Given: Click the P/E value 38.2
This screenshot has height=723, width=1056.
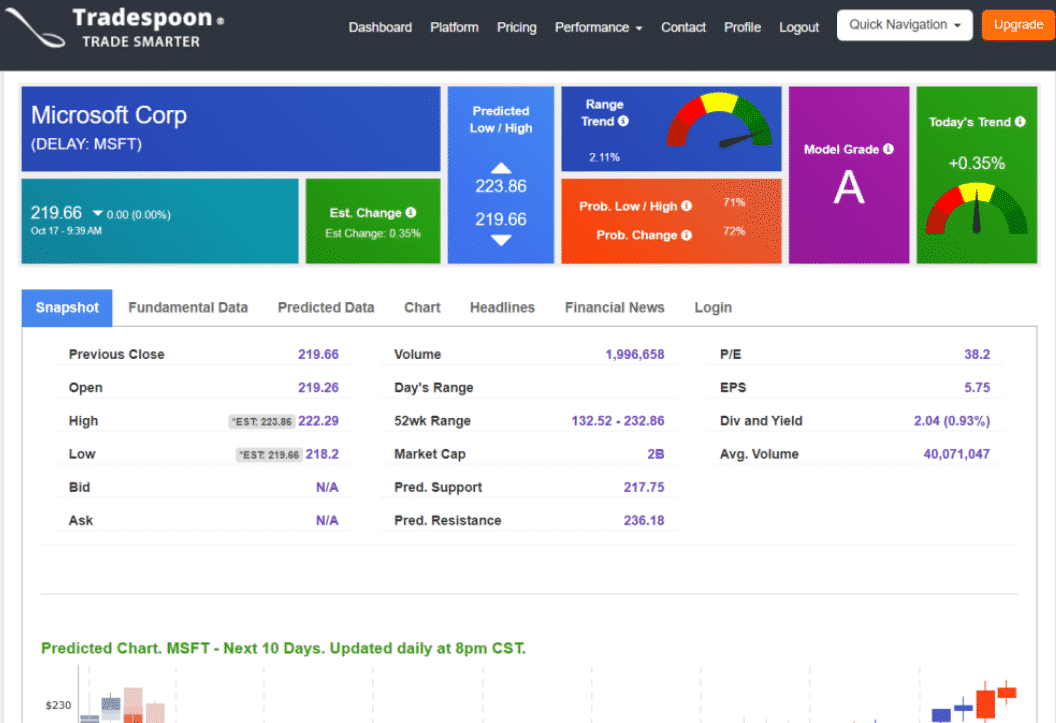Looking at the screenshot, I should [977, 354].
